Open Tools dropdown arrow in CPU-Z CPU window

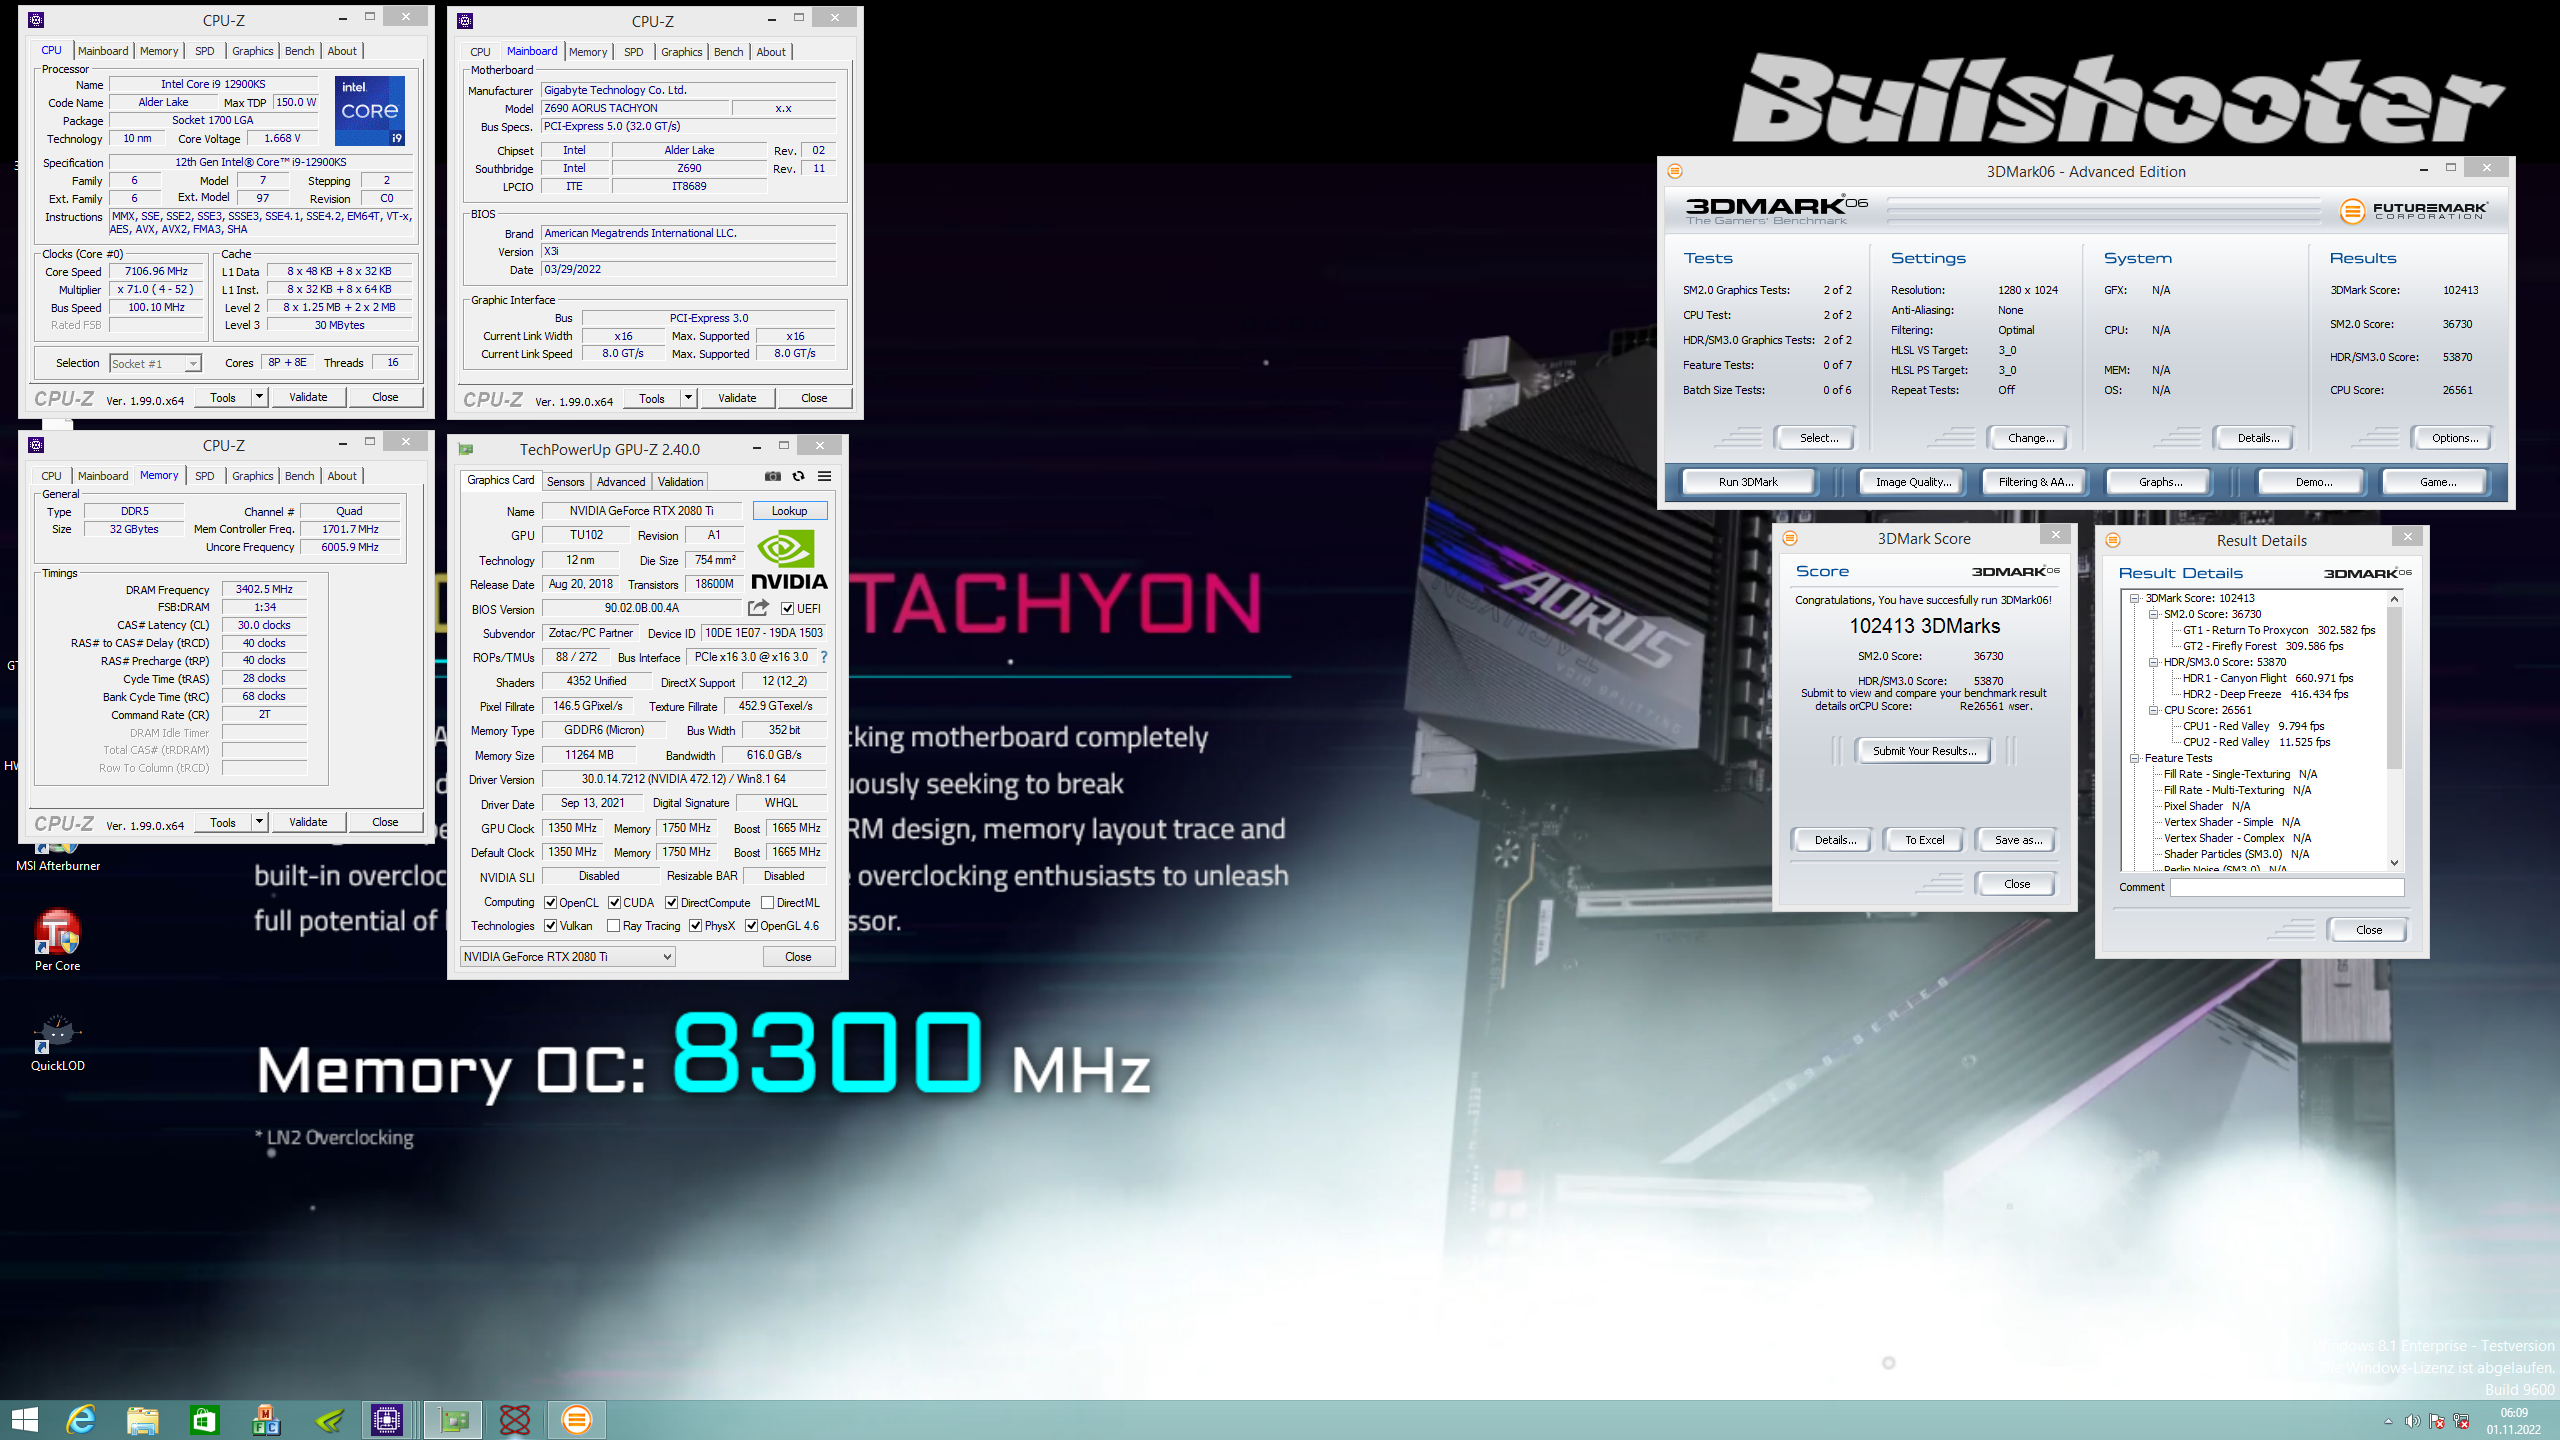coord(259,397)
